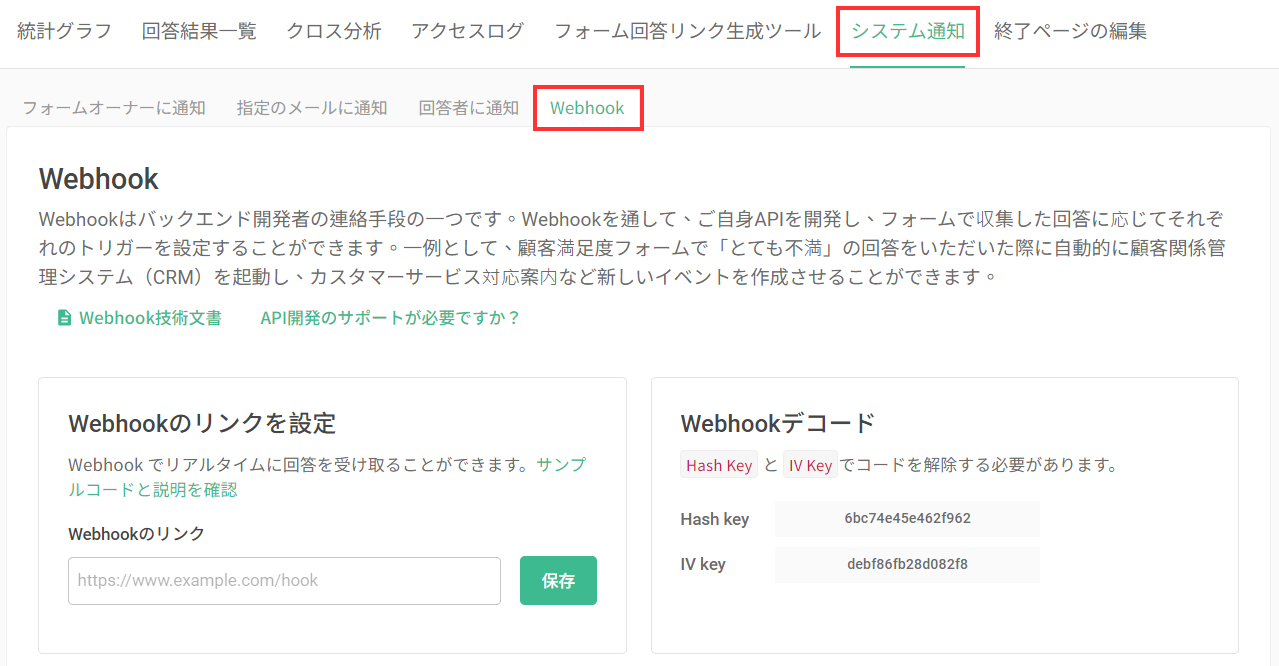Click the main Webhook page title
Screen dimensions: 1279x666
99,179
